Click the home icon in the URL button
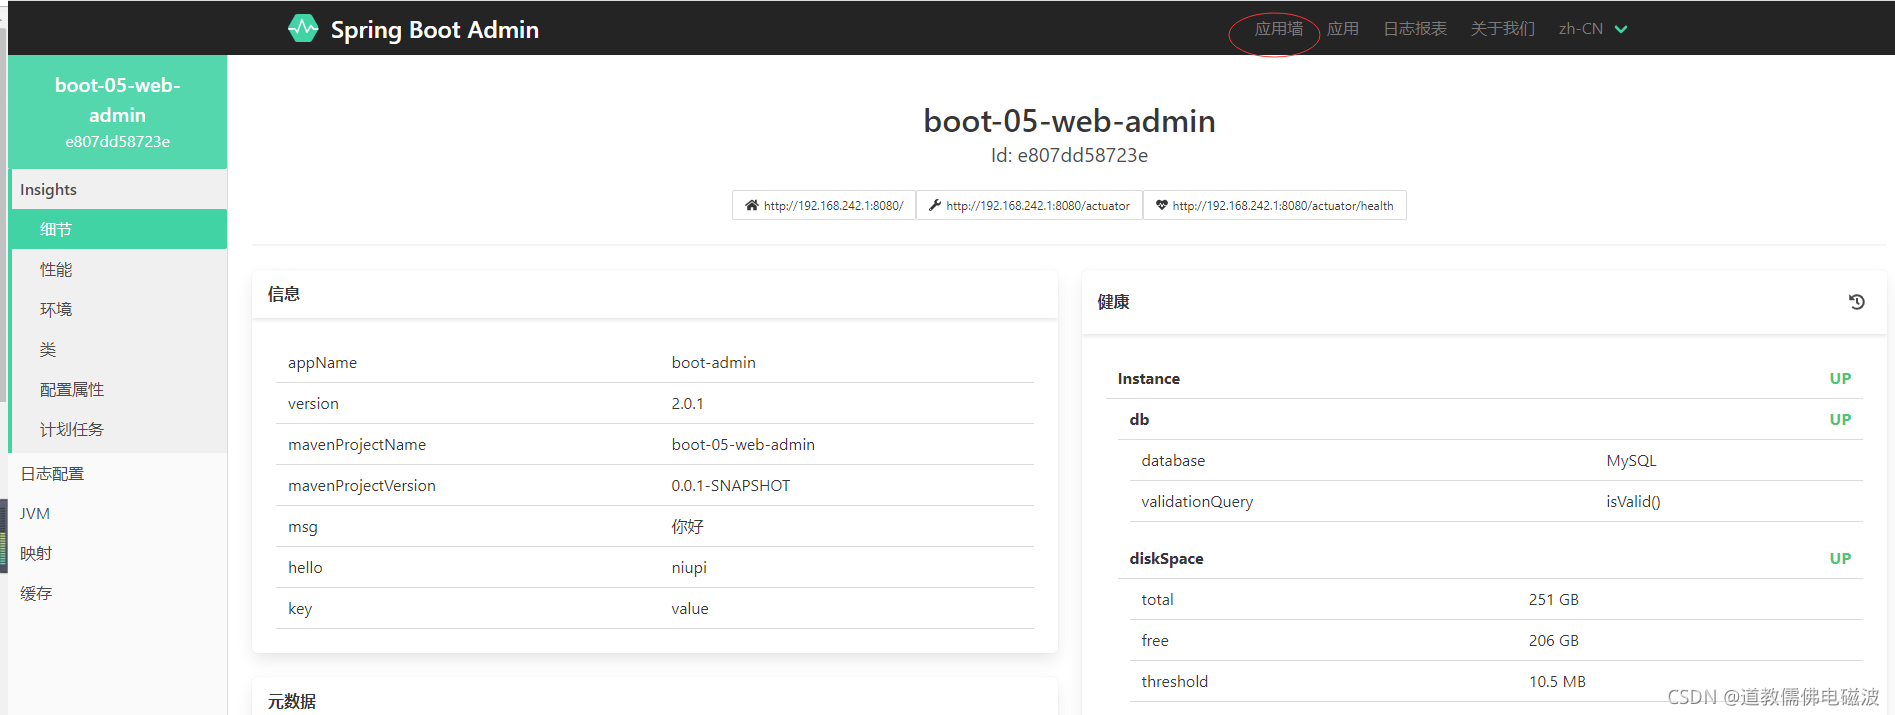 point(752,205)
